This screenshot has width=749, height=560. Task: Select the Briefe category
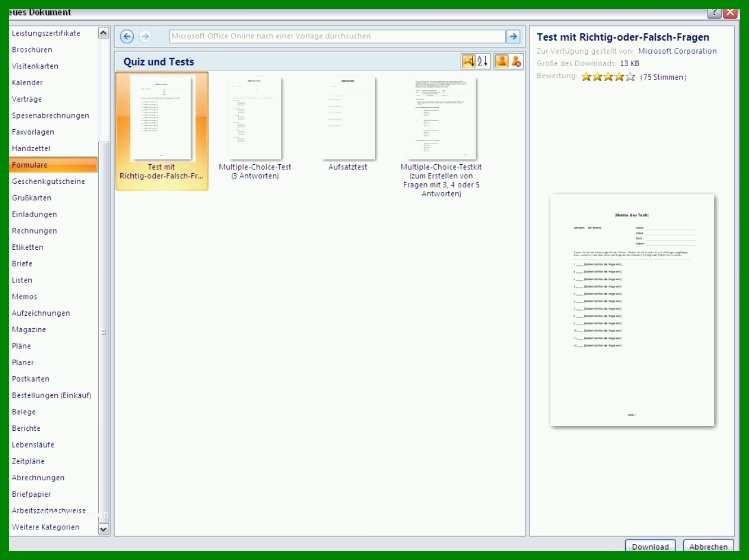[22, 264]
